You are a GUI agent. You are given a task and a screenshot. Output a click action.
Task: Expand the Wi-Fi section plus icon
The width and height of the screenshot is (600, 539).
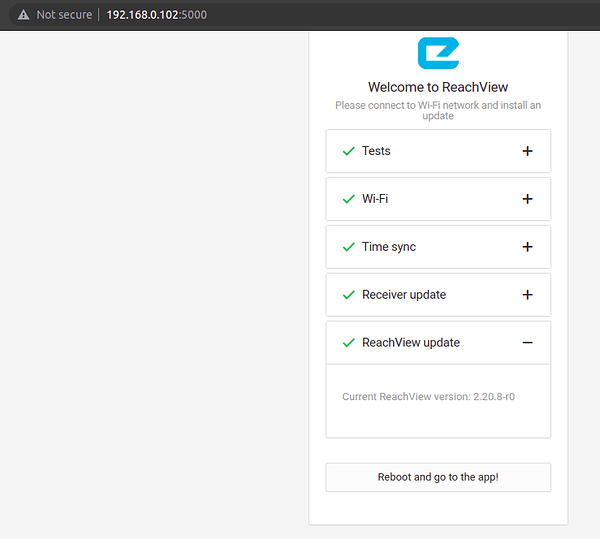tap(527, 199)
